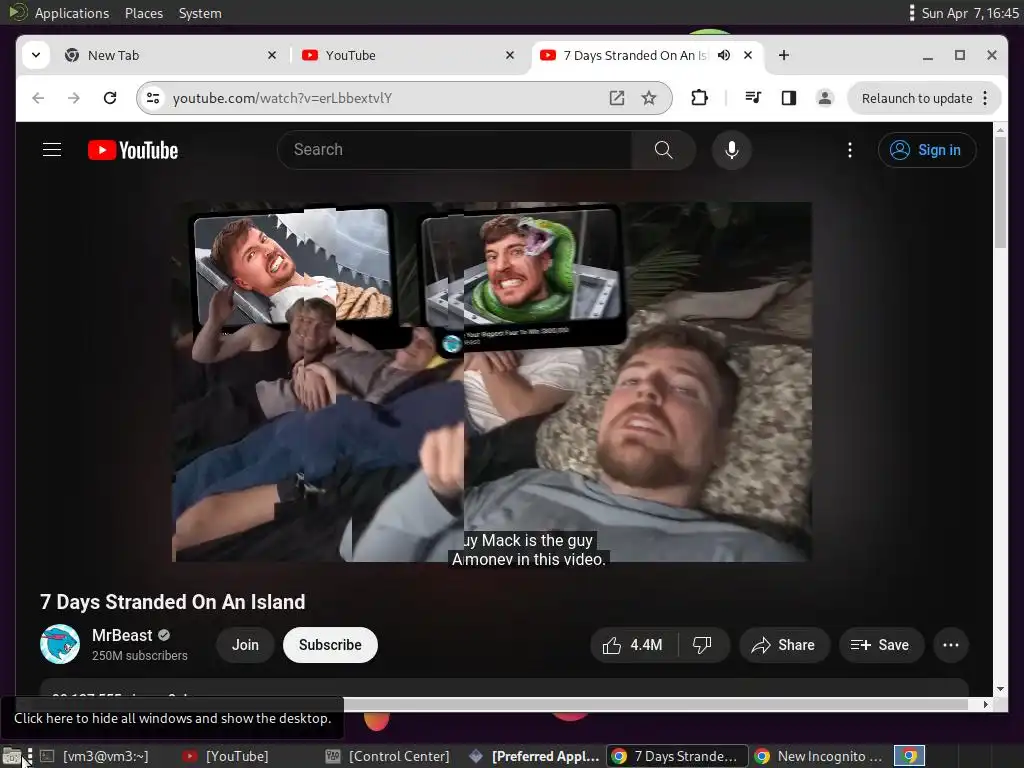Open media controls icon in toolbar
The image size is (1024, 768).
752,98
